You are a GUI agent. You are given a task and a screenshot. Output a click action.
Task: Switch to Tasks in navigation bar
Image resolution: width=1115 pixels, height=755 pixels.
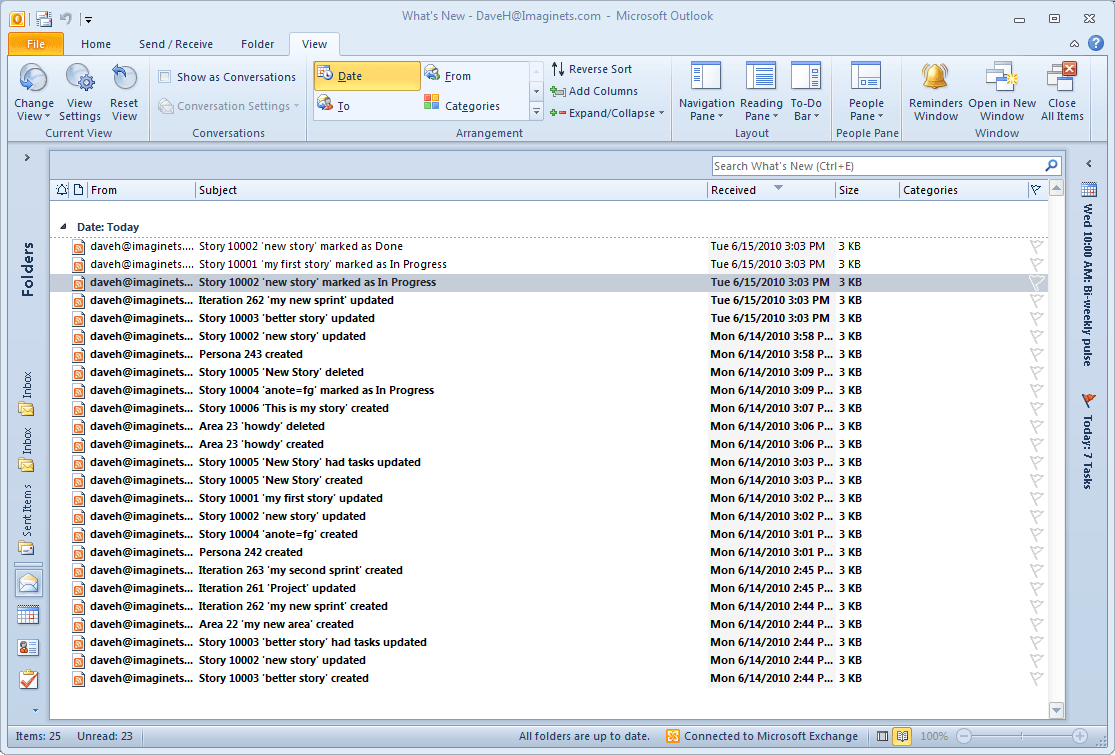(28, 680)
